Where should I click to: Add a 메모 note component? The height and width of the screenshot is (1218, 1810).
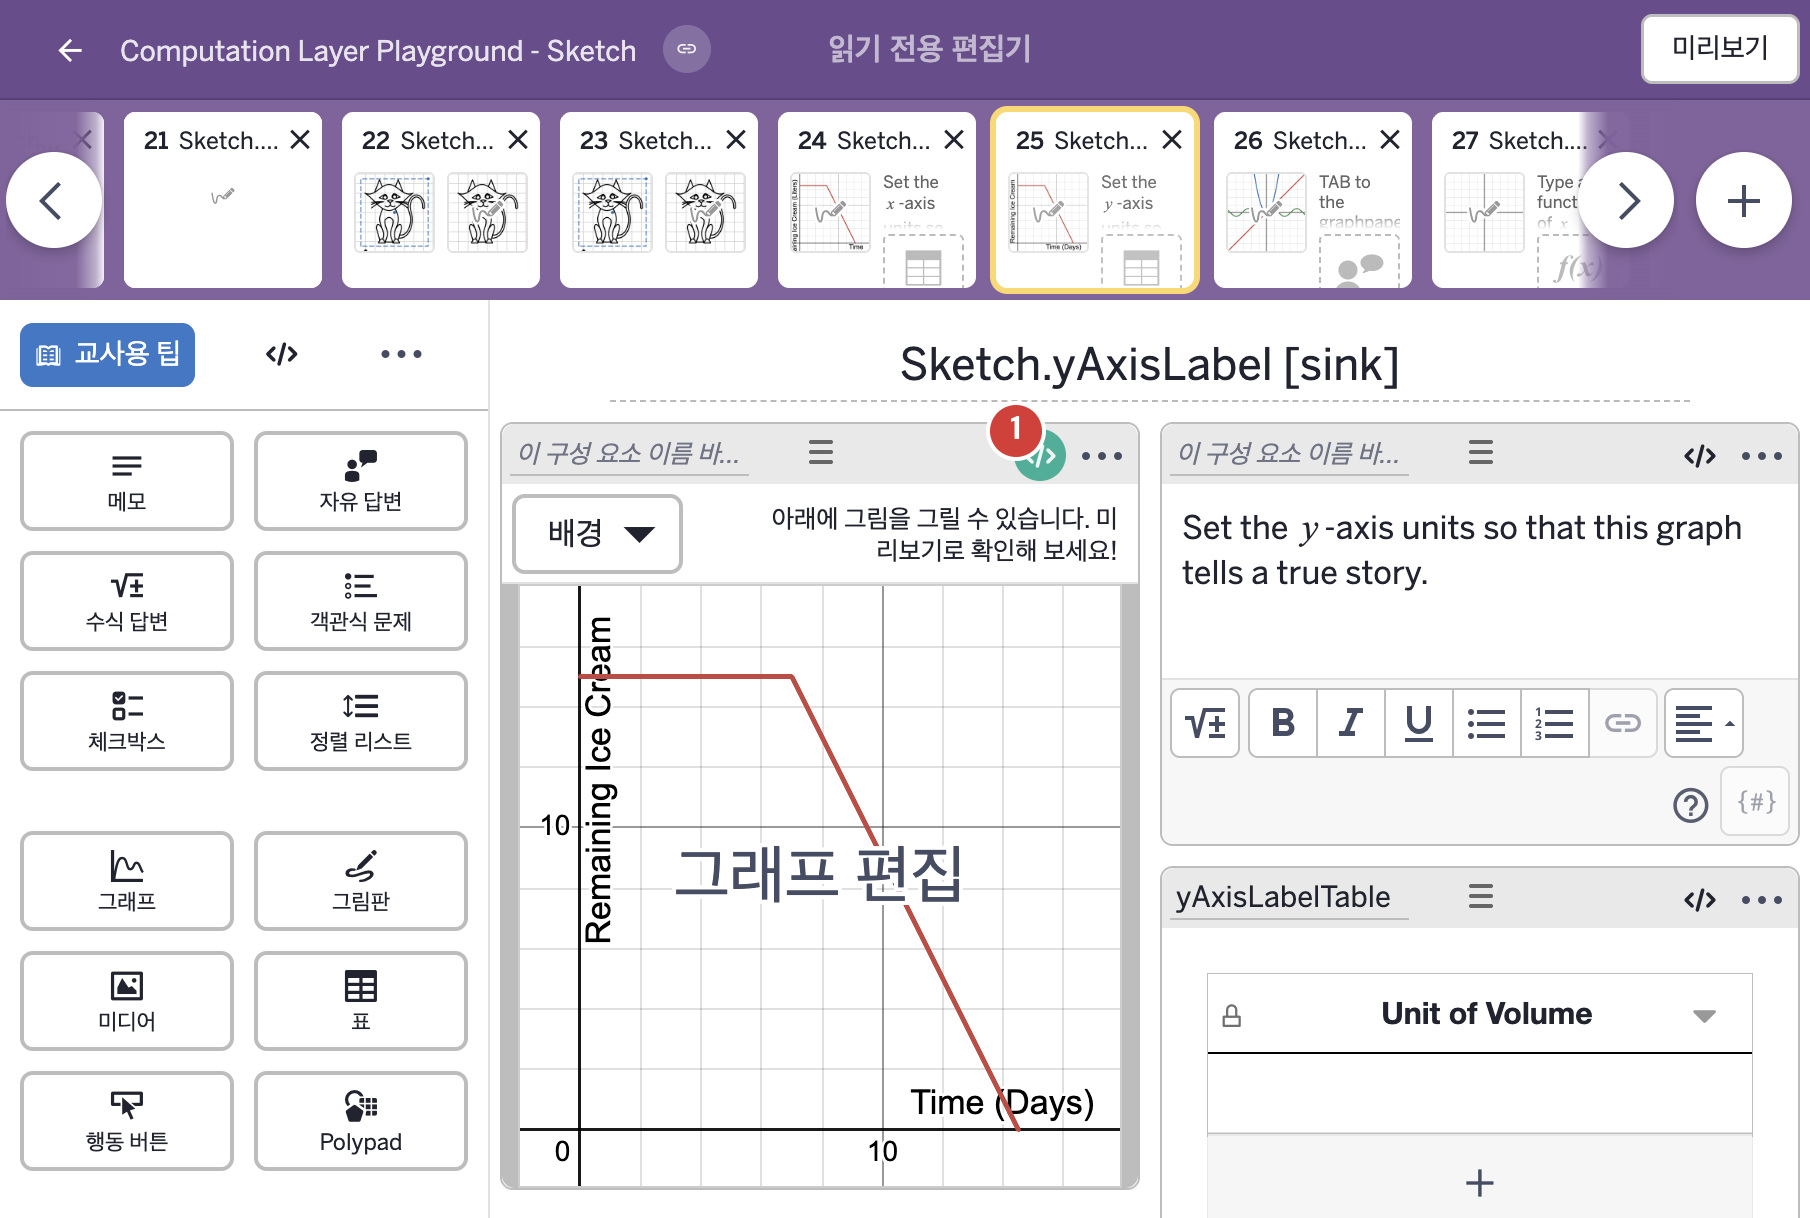click(127, 481)
